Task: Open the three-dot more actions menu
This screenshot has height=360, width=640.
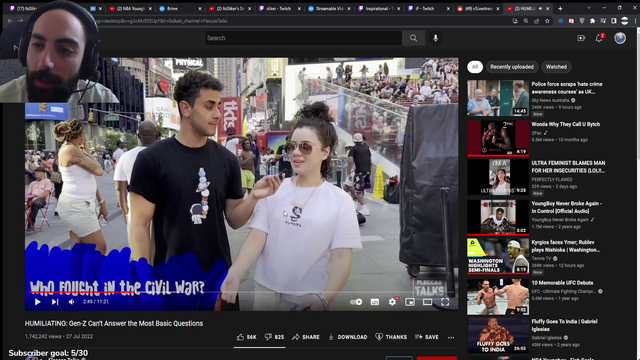Action: (451, 337)
